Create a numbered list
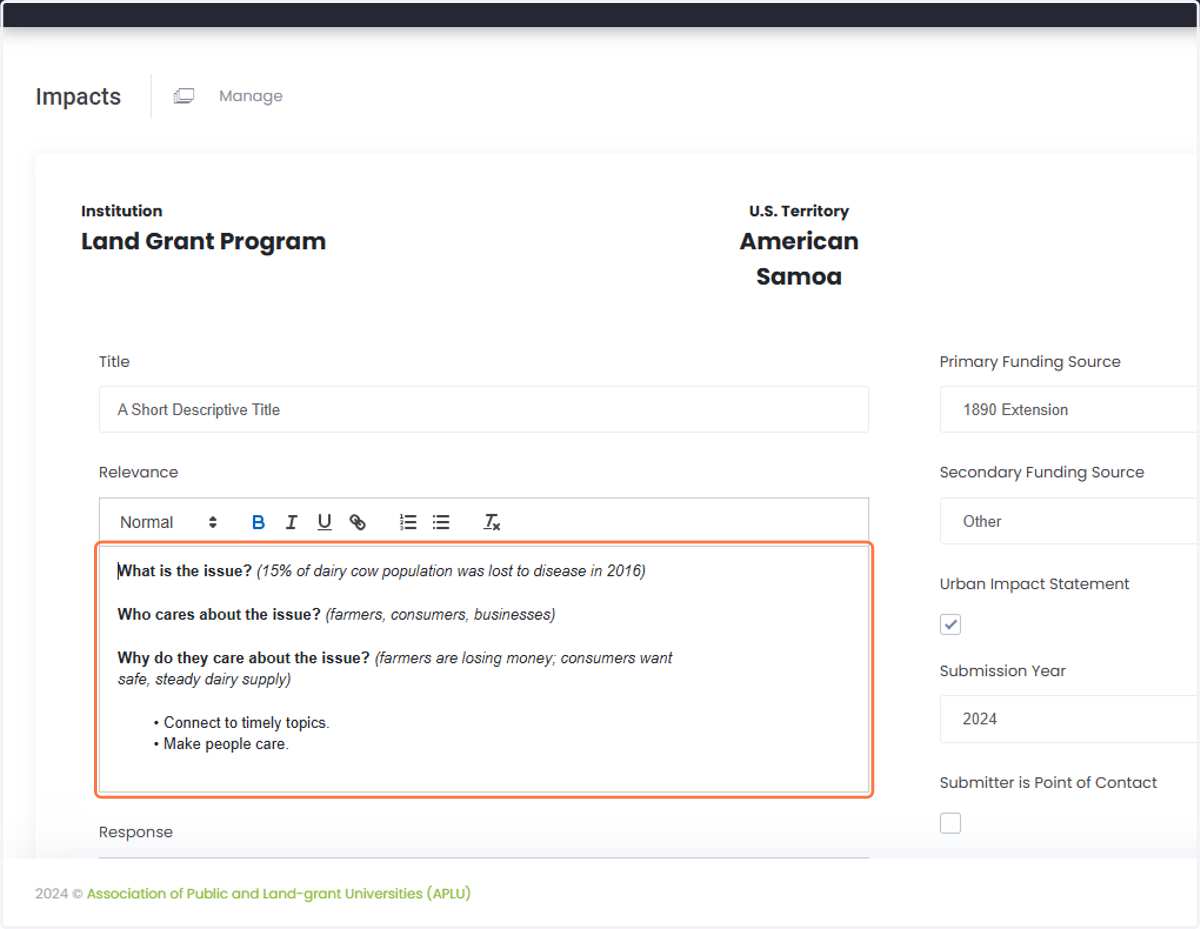 [x=408, y=522]
